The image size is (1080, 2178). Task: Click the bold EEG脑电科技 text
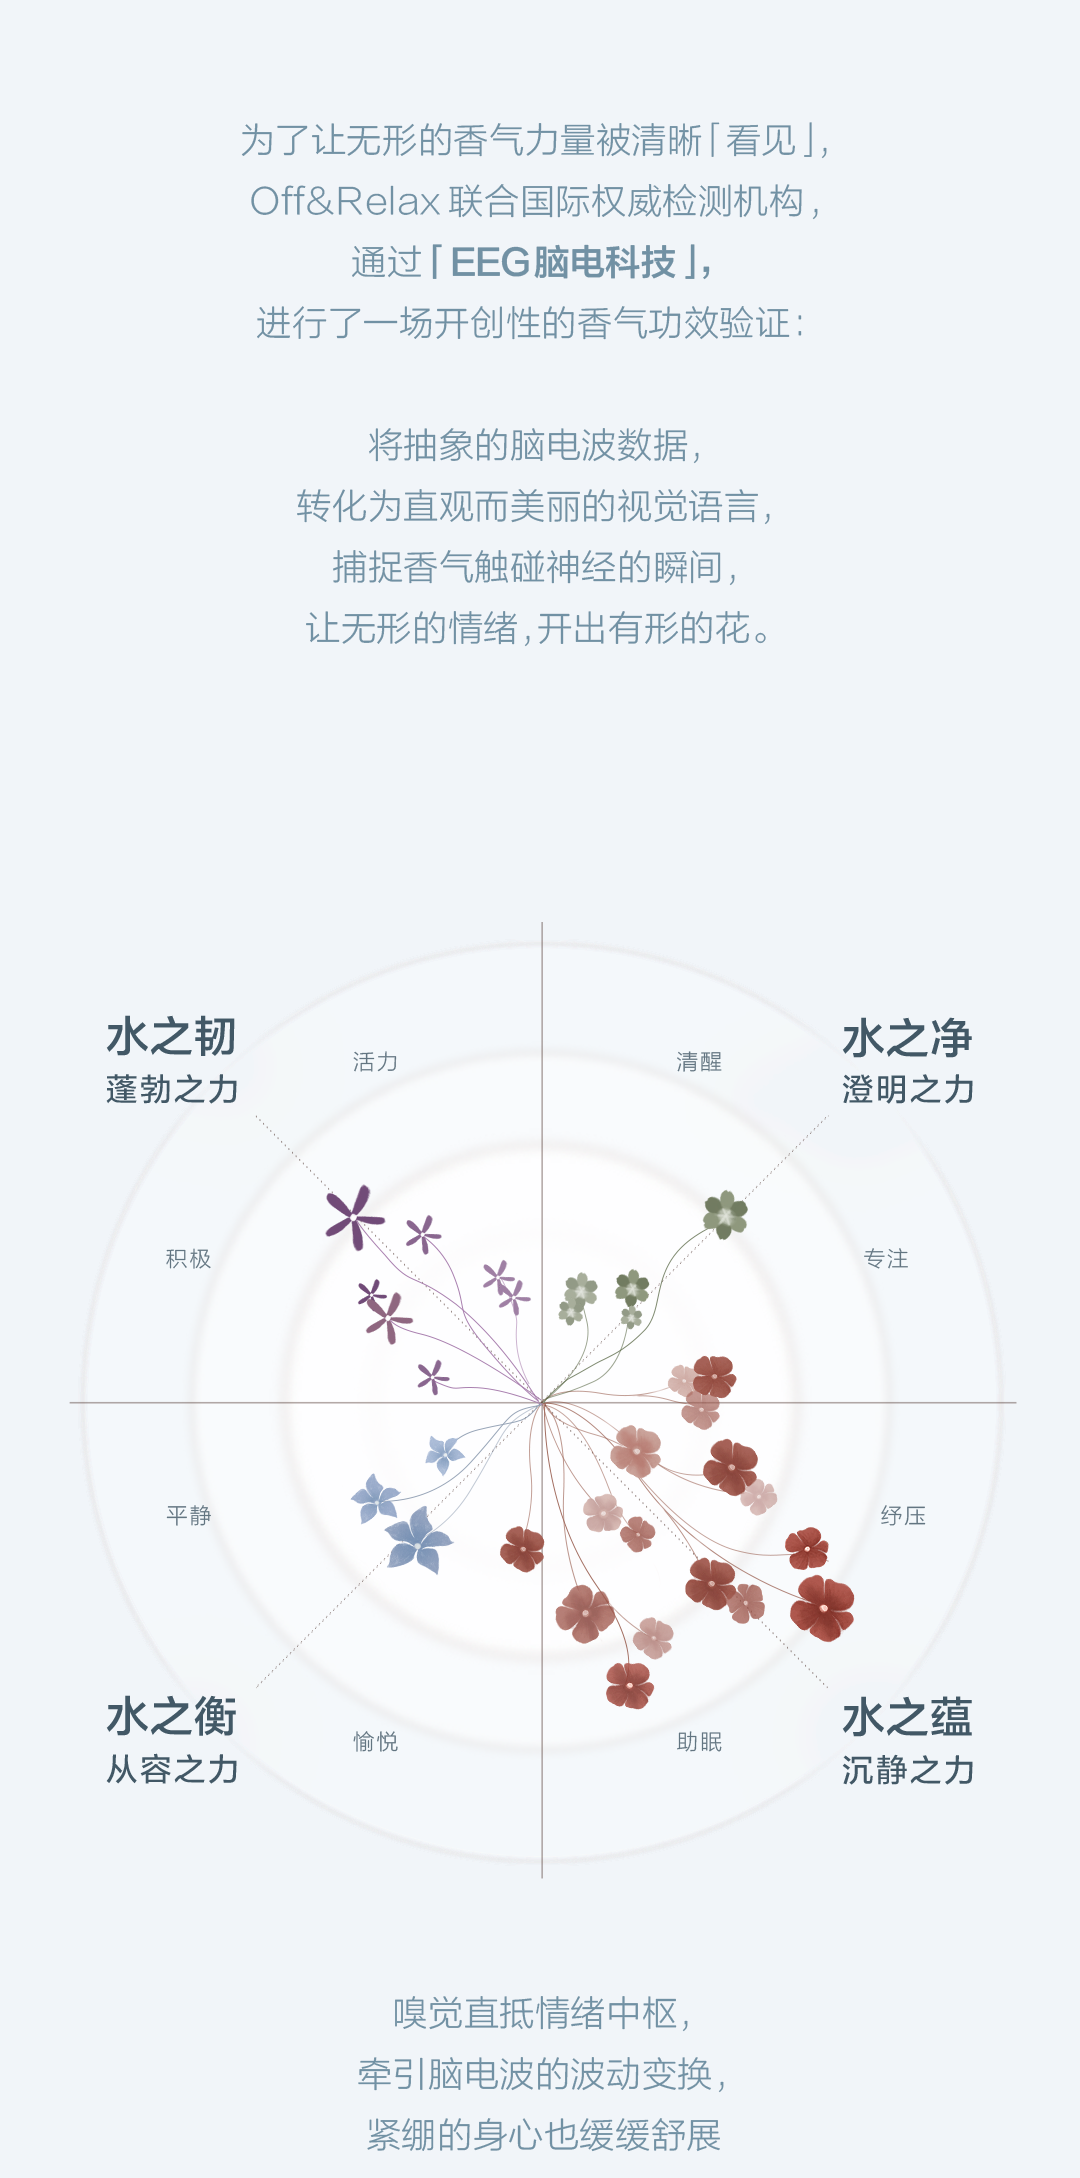[563, 262]
